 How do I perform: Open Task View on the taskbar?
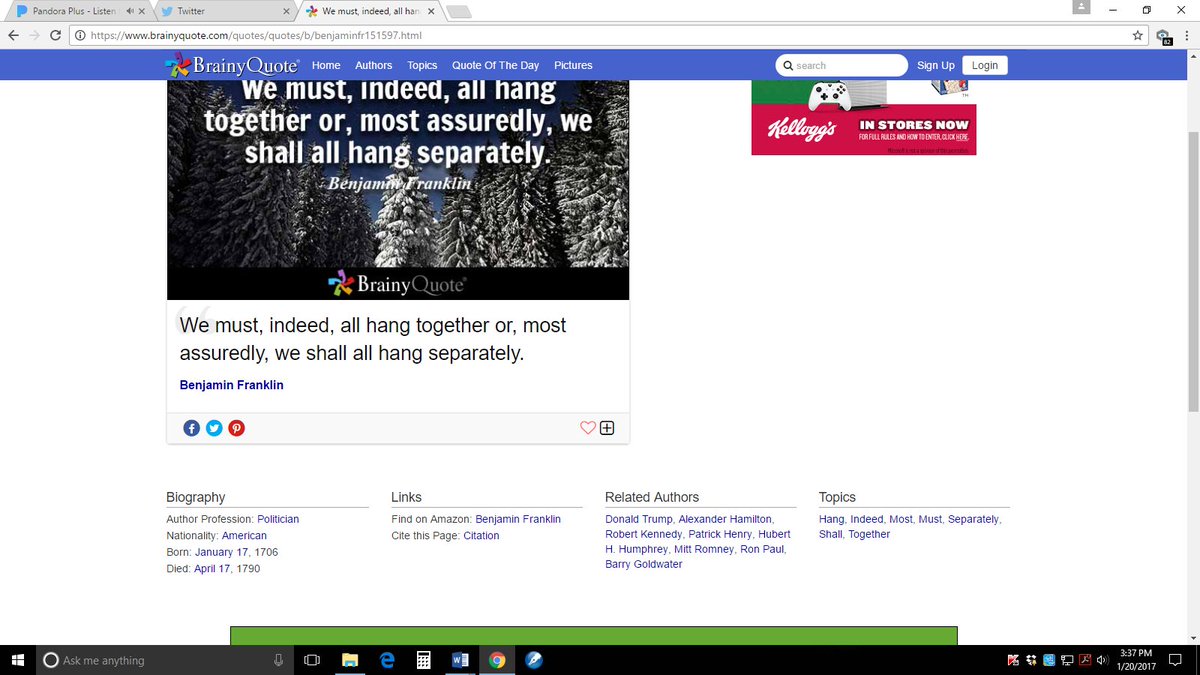311,660
